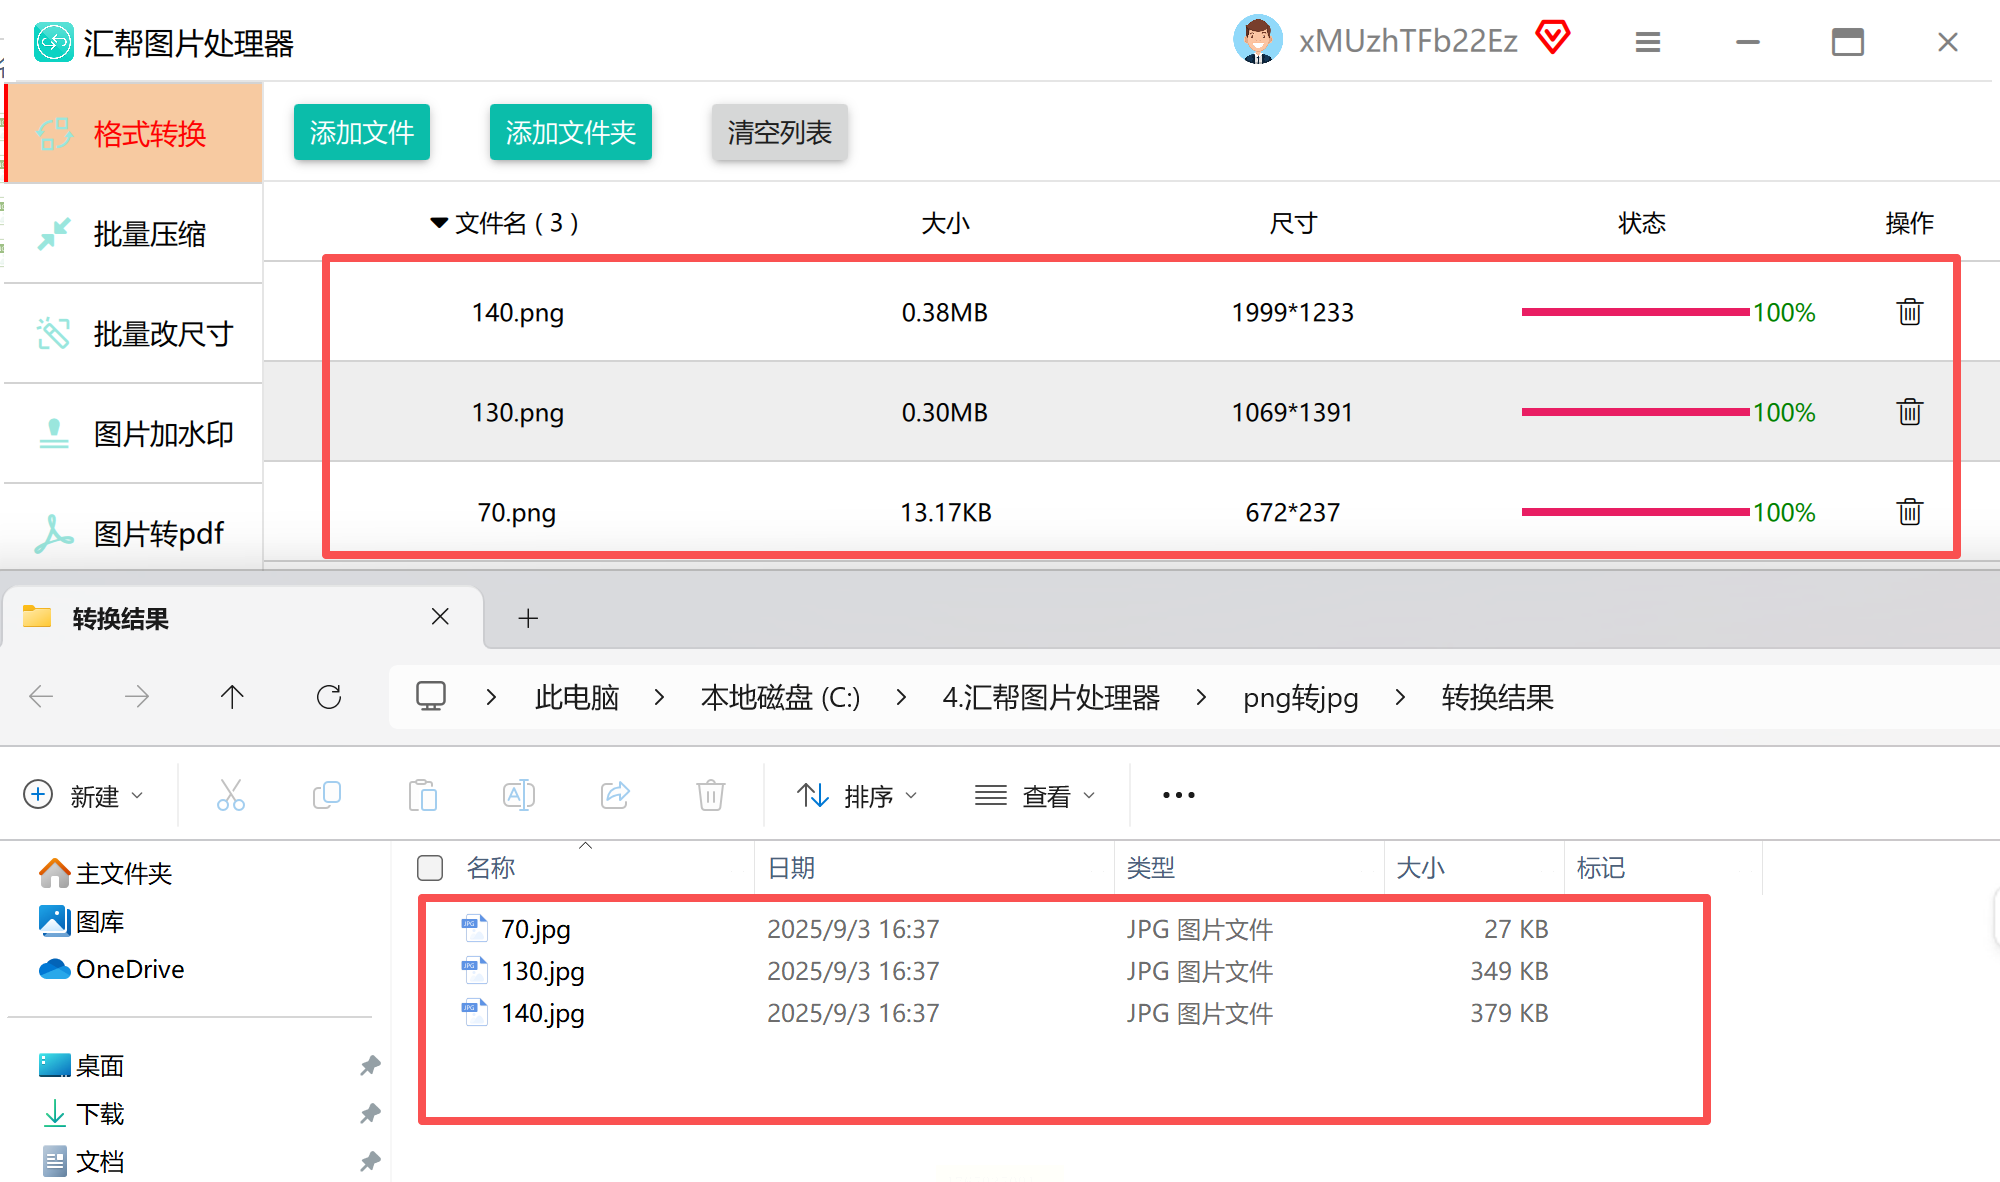Viewport: 2000px width, 1182px height.
Task: Open the hamburger menu in title bar
Action: tap(1647, 42)
